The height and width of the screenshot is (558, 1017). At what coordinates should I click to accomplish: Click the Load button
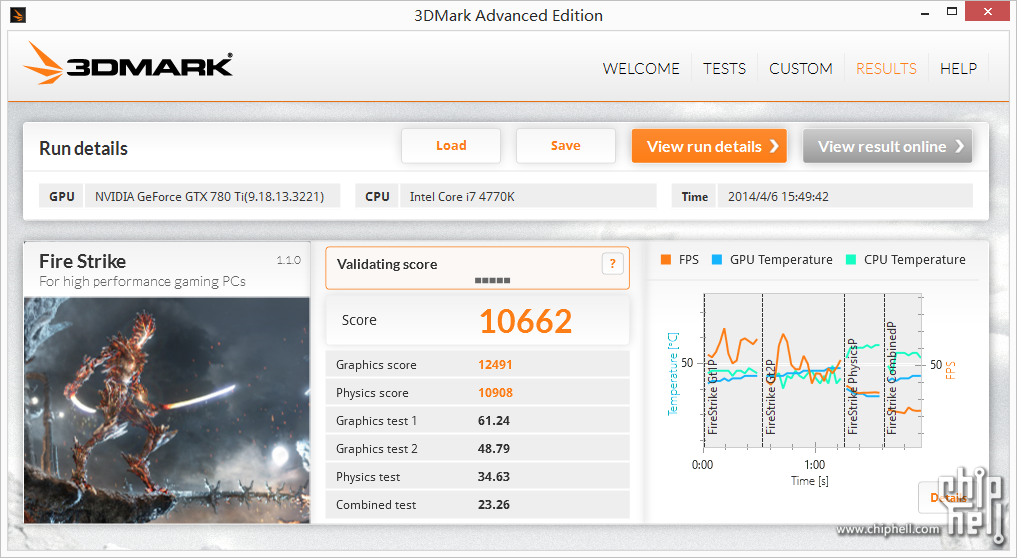pos(451,145)
